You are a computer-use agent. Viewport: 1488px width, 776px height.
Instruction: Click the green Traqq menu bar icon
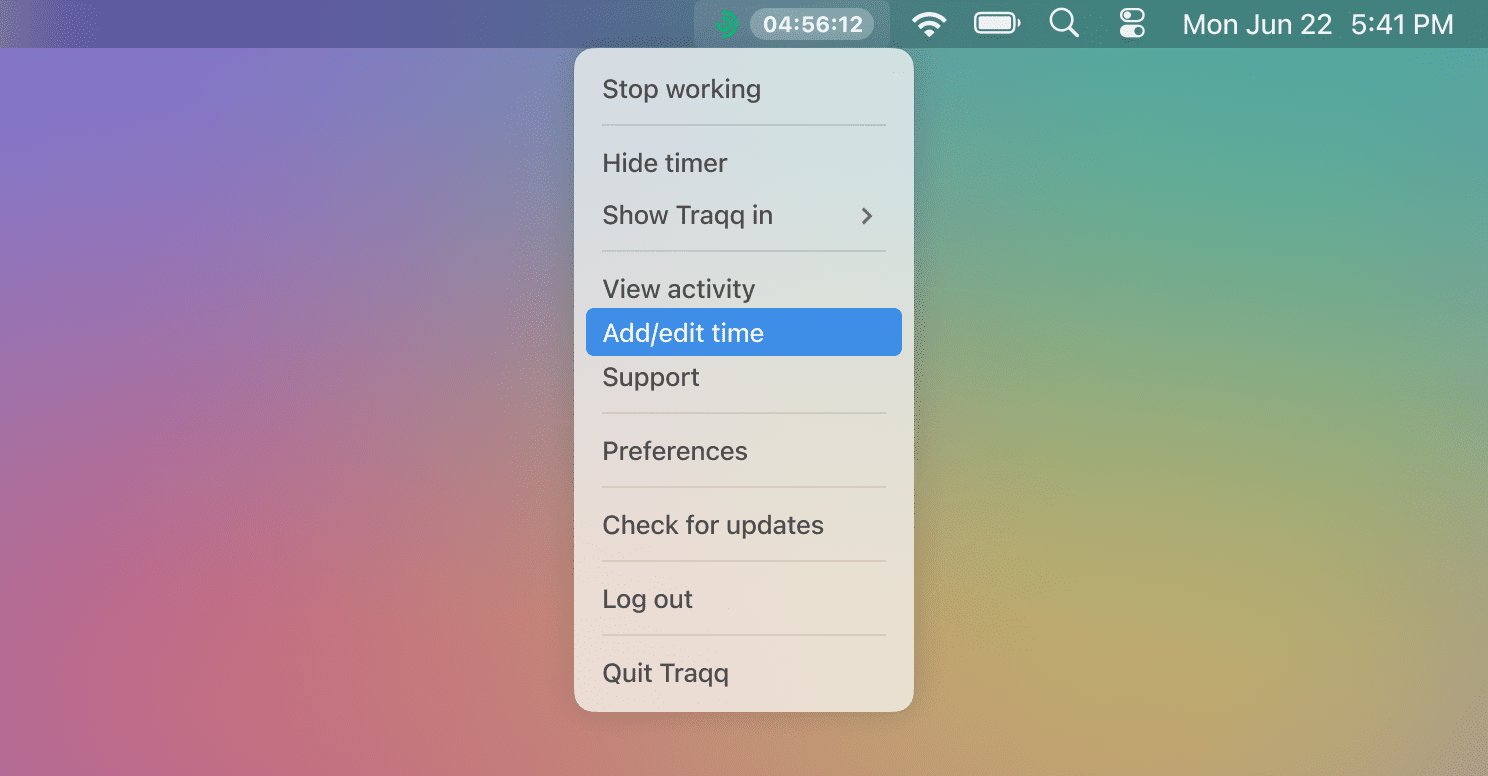coord(728,24)
